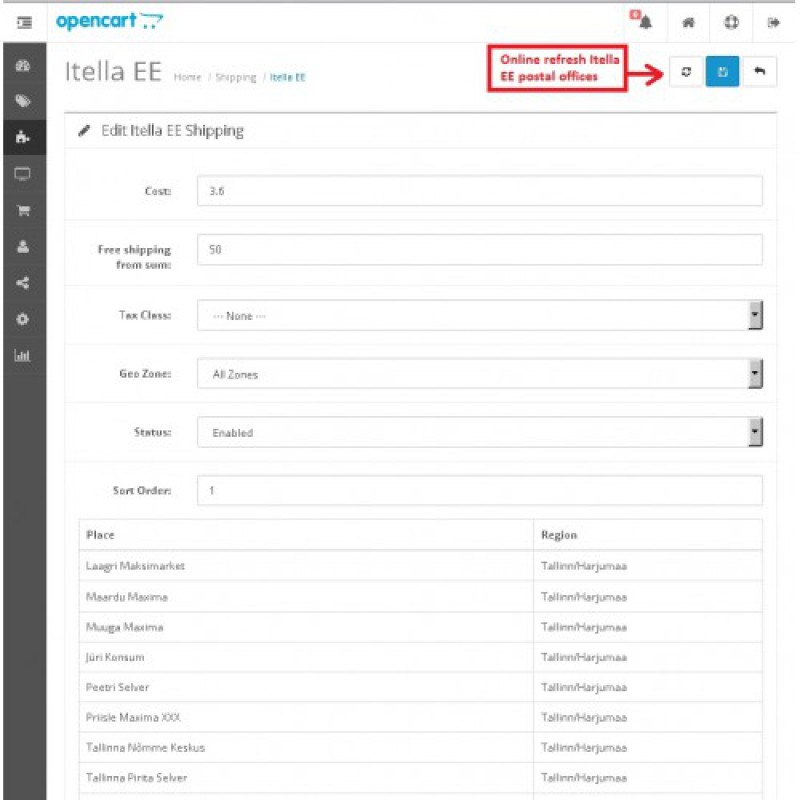Click the Shipping breadcrumb link
Image resolution: width=800 pixels, height=800 pixels.
tap(236, 77)
